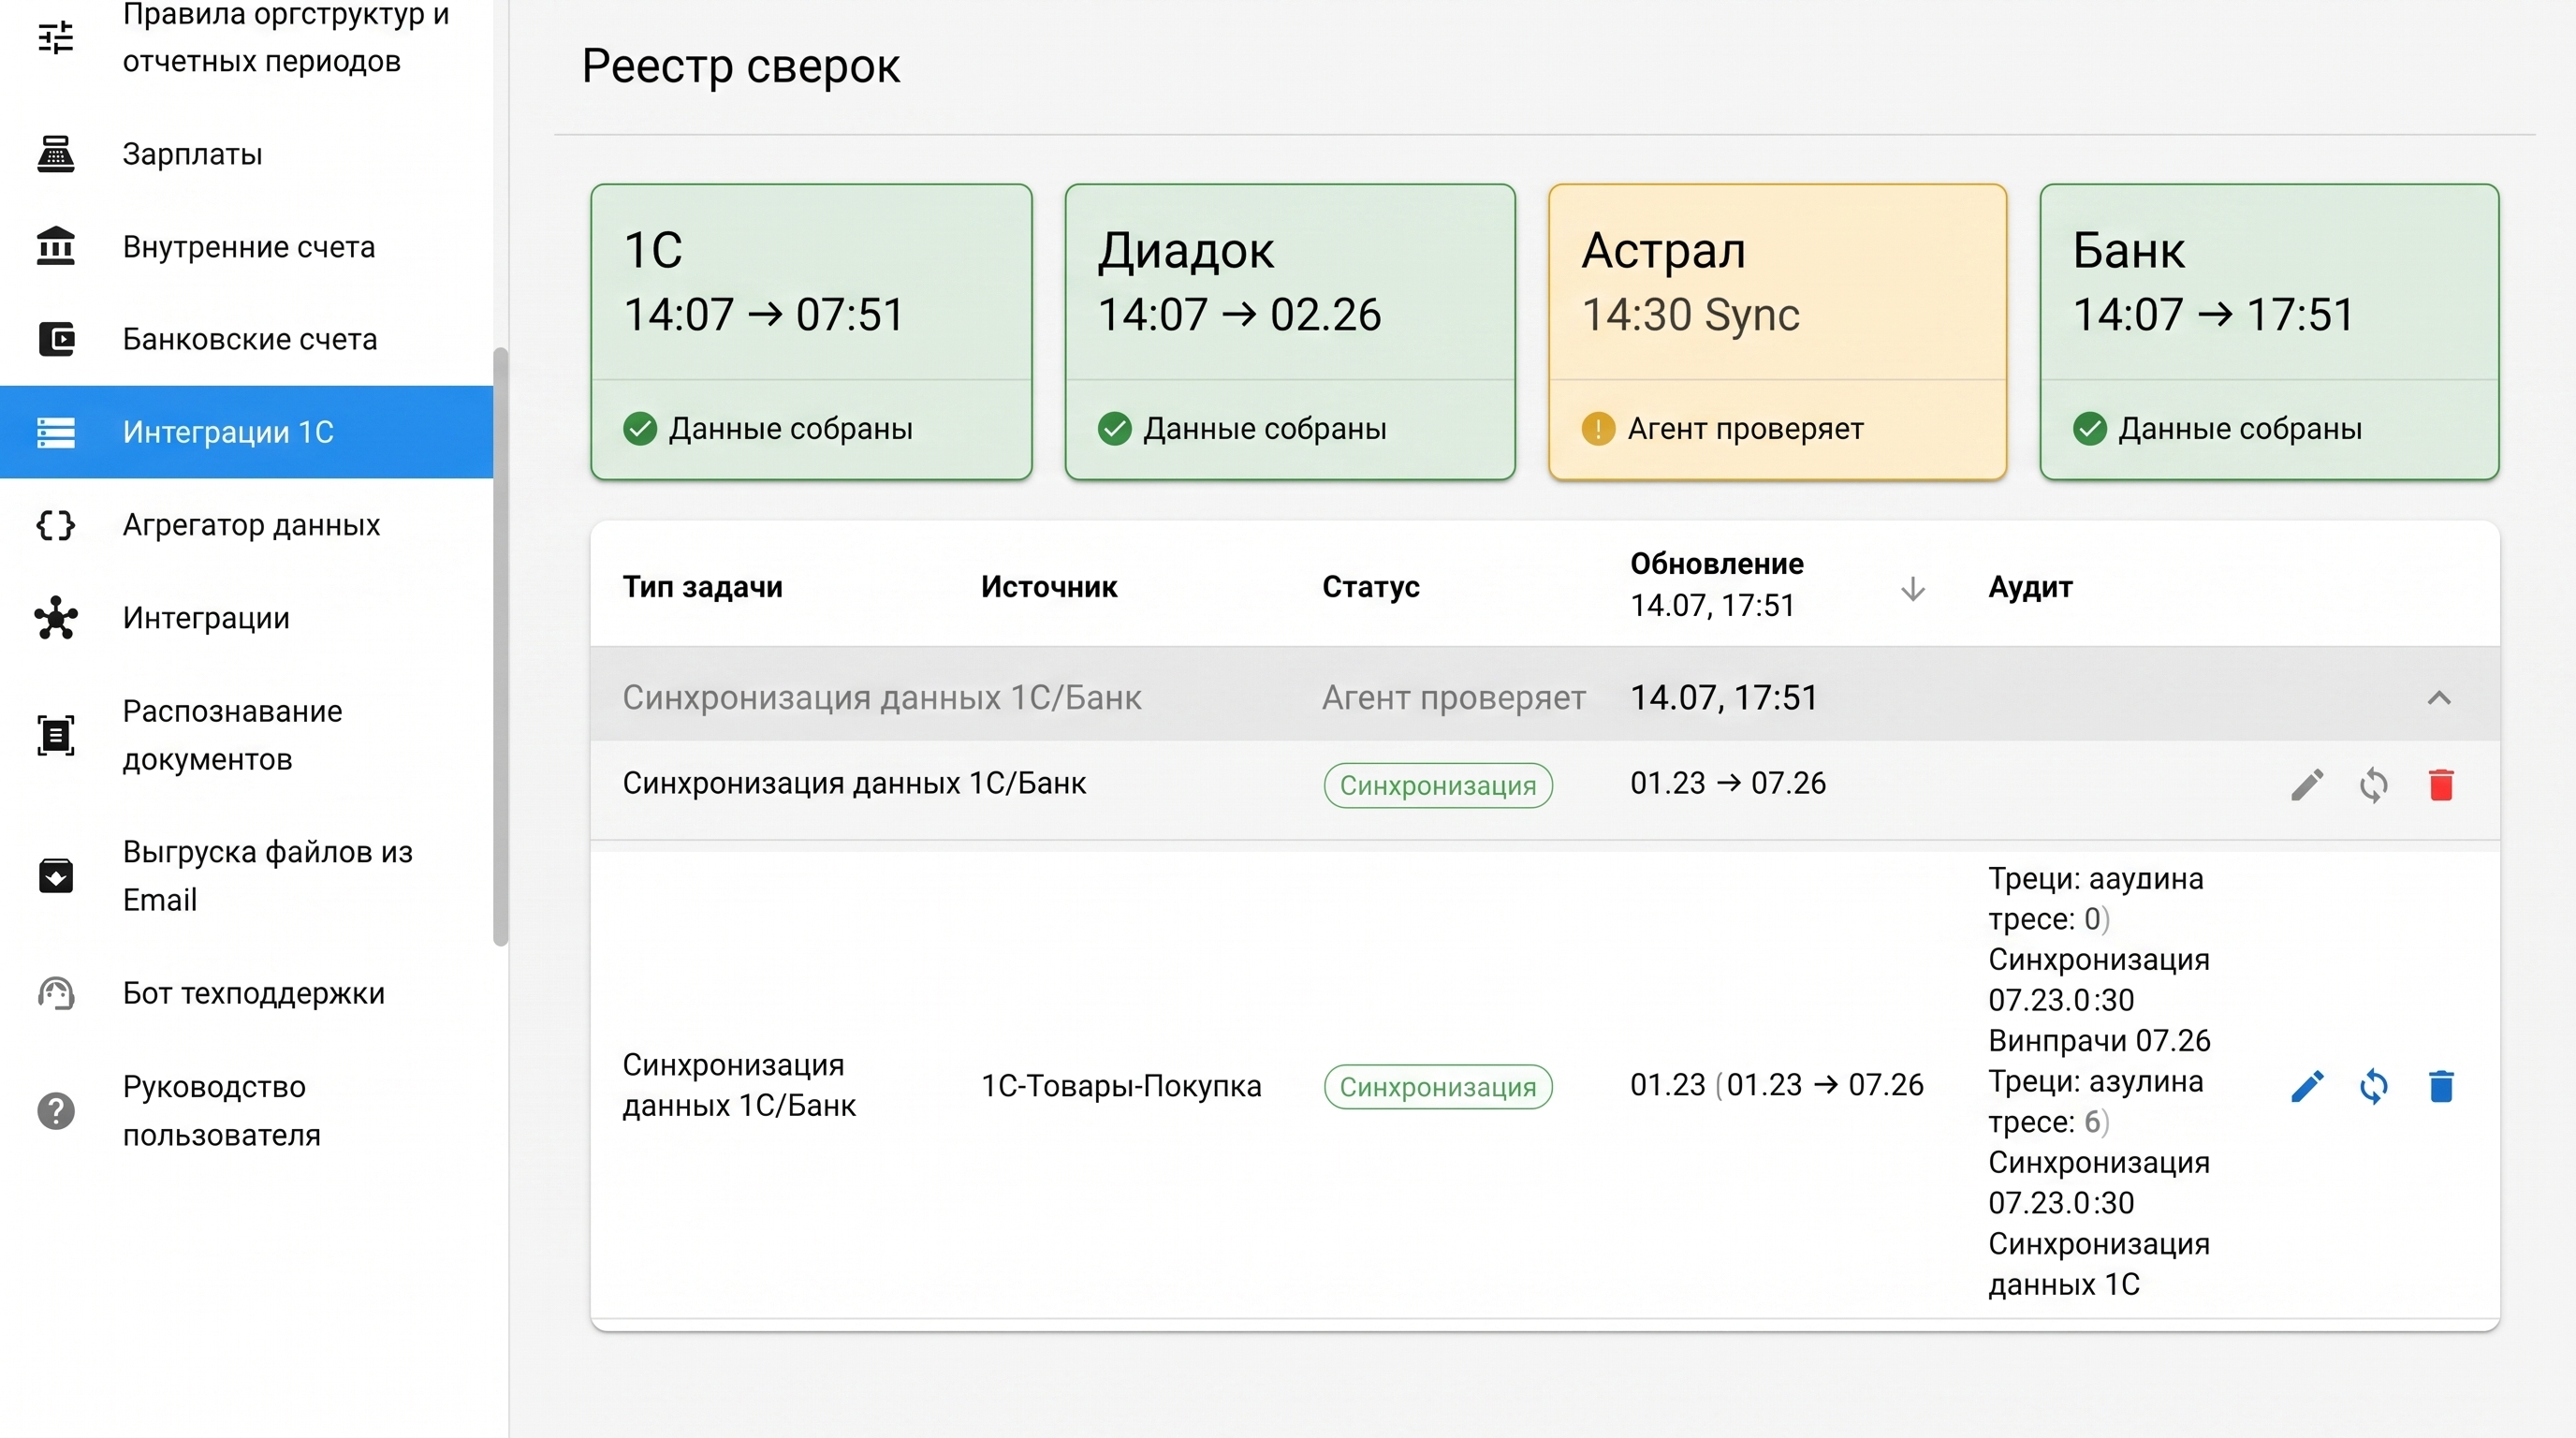Click the orange warning icon on the Астрал card
The height and width of the screenshot is (1438, 2576).
coord(1598,429)
